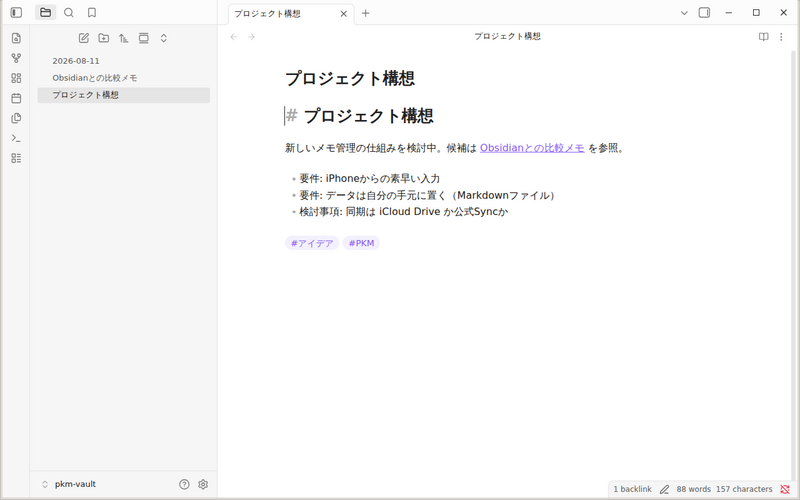Click the bases list icon in ribbon
The width and height of the screenshot is (800, 500).
16,158
